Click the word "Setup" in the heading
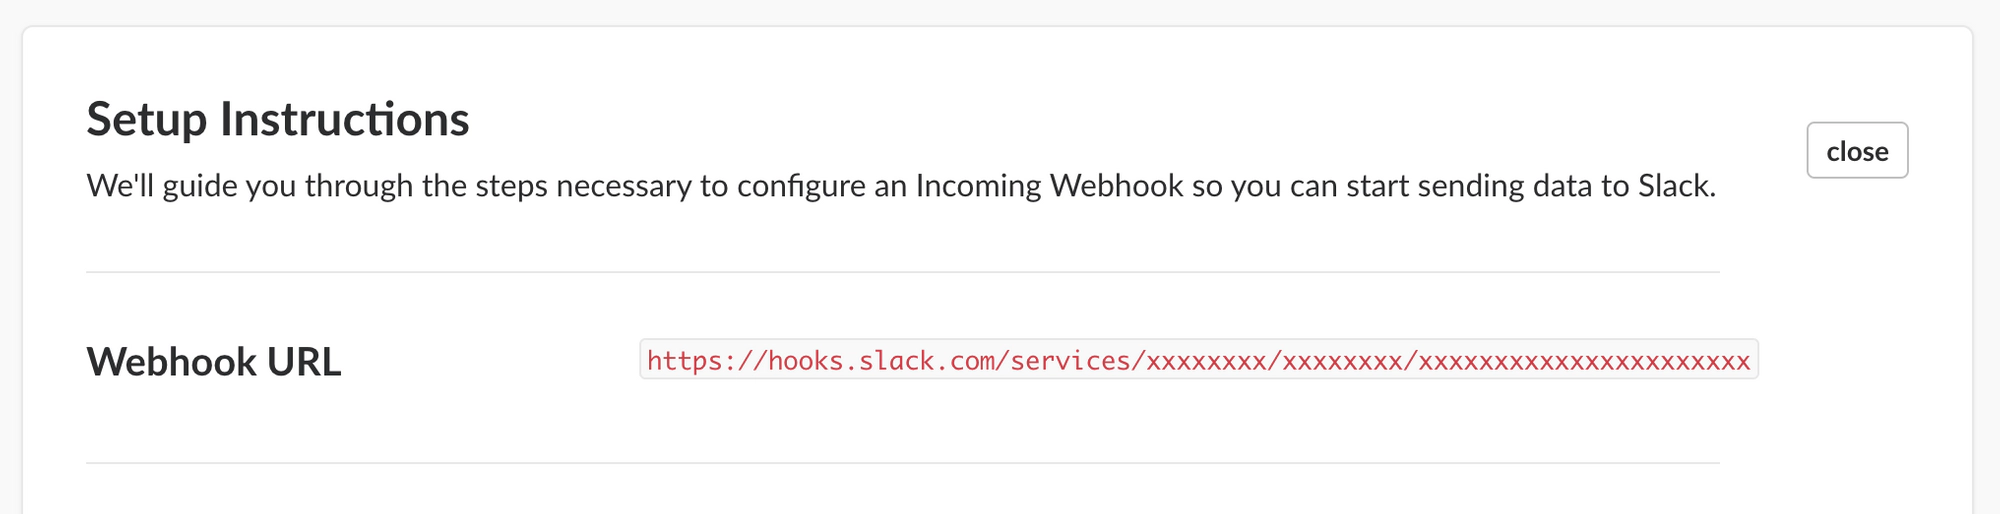Screen dimensions: 2000x514 point(147,120)
